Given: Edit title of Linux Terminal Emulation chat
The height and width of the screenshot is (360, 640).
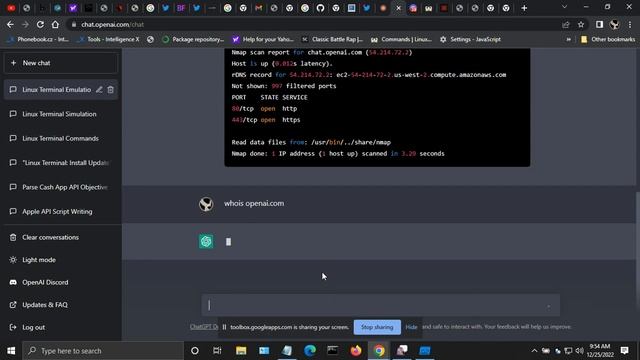Looking at the screenshot, I should [99, 90].
